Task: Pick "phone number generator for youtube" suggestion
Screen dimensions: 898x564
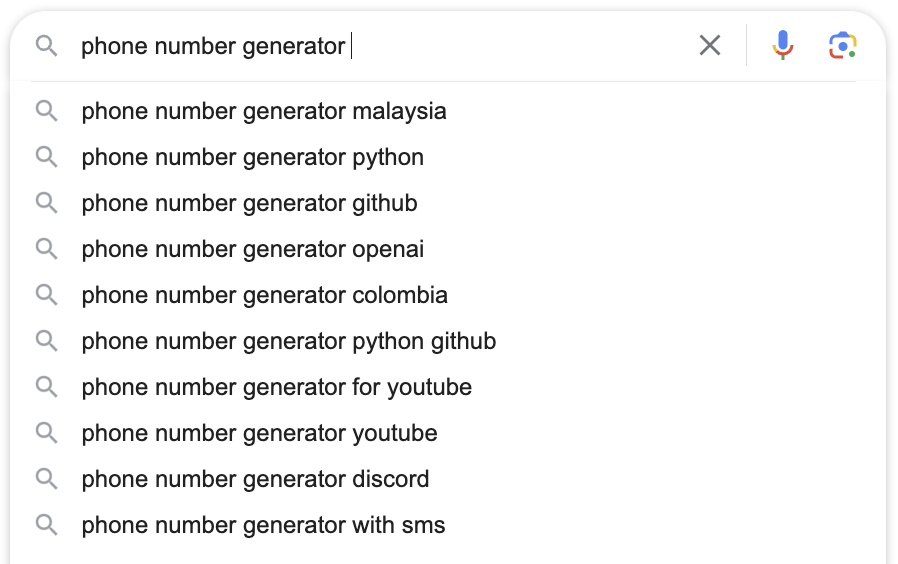Action: [277, 387]
